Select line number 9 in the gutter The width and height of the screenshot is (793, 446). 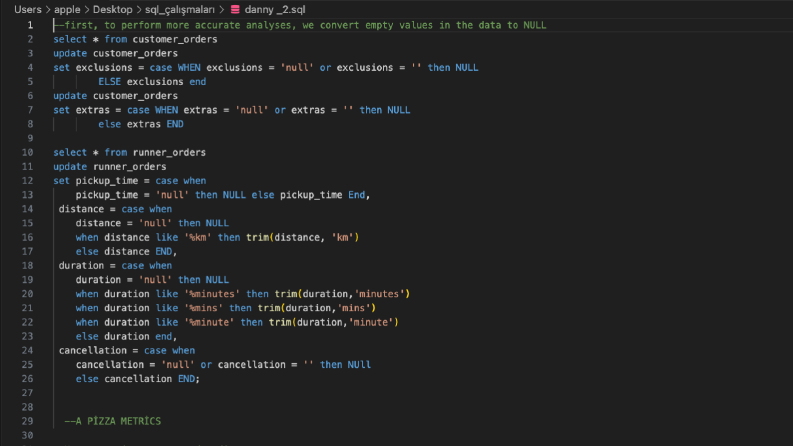[x=30, y=138]
